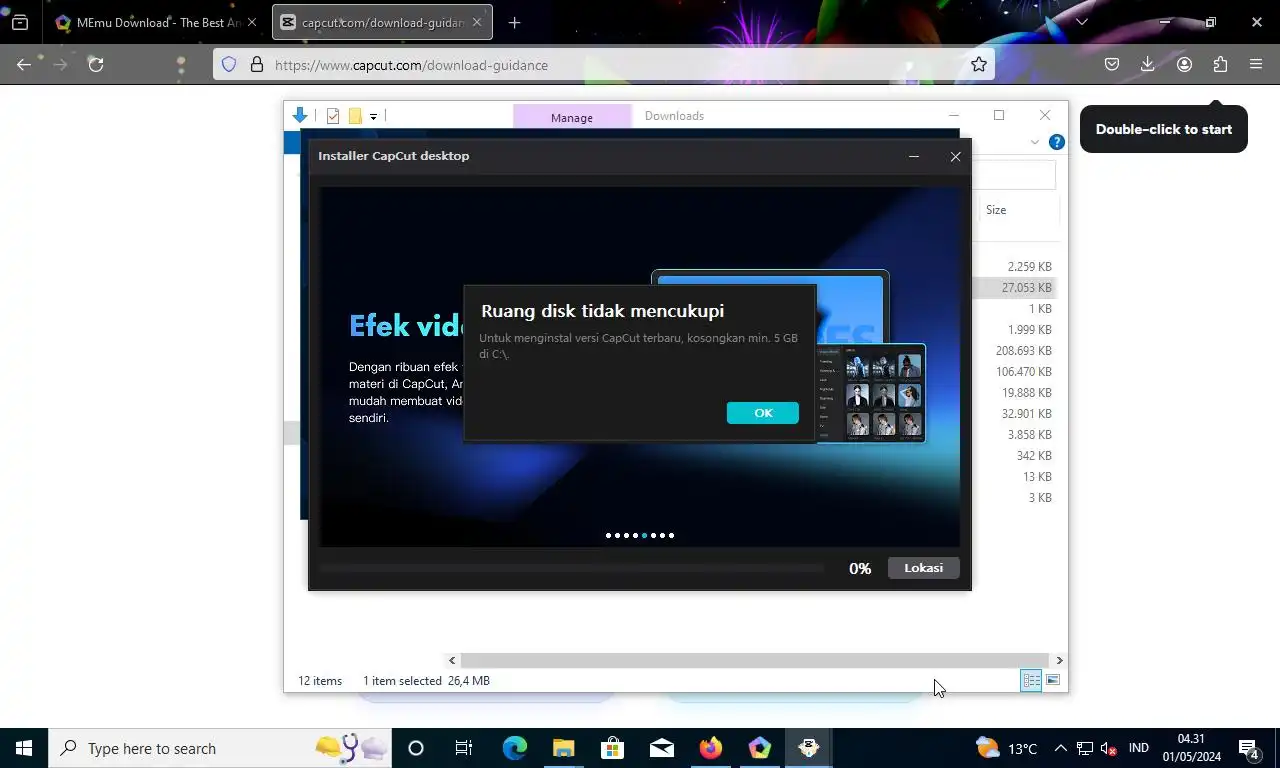Screen dimensions: 1280x768
Task: Switch to Firefox on taskbar
Action: click(x=711, y=748)
